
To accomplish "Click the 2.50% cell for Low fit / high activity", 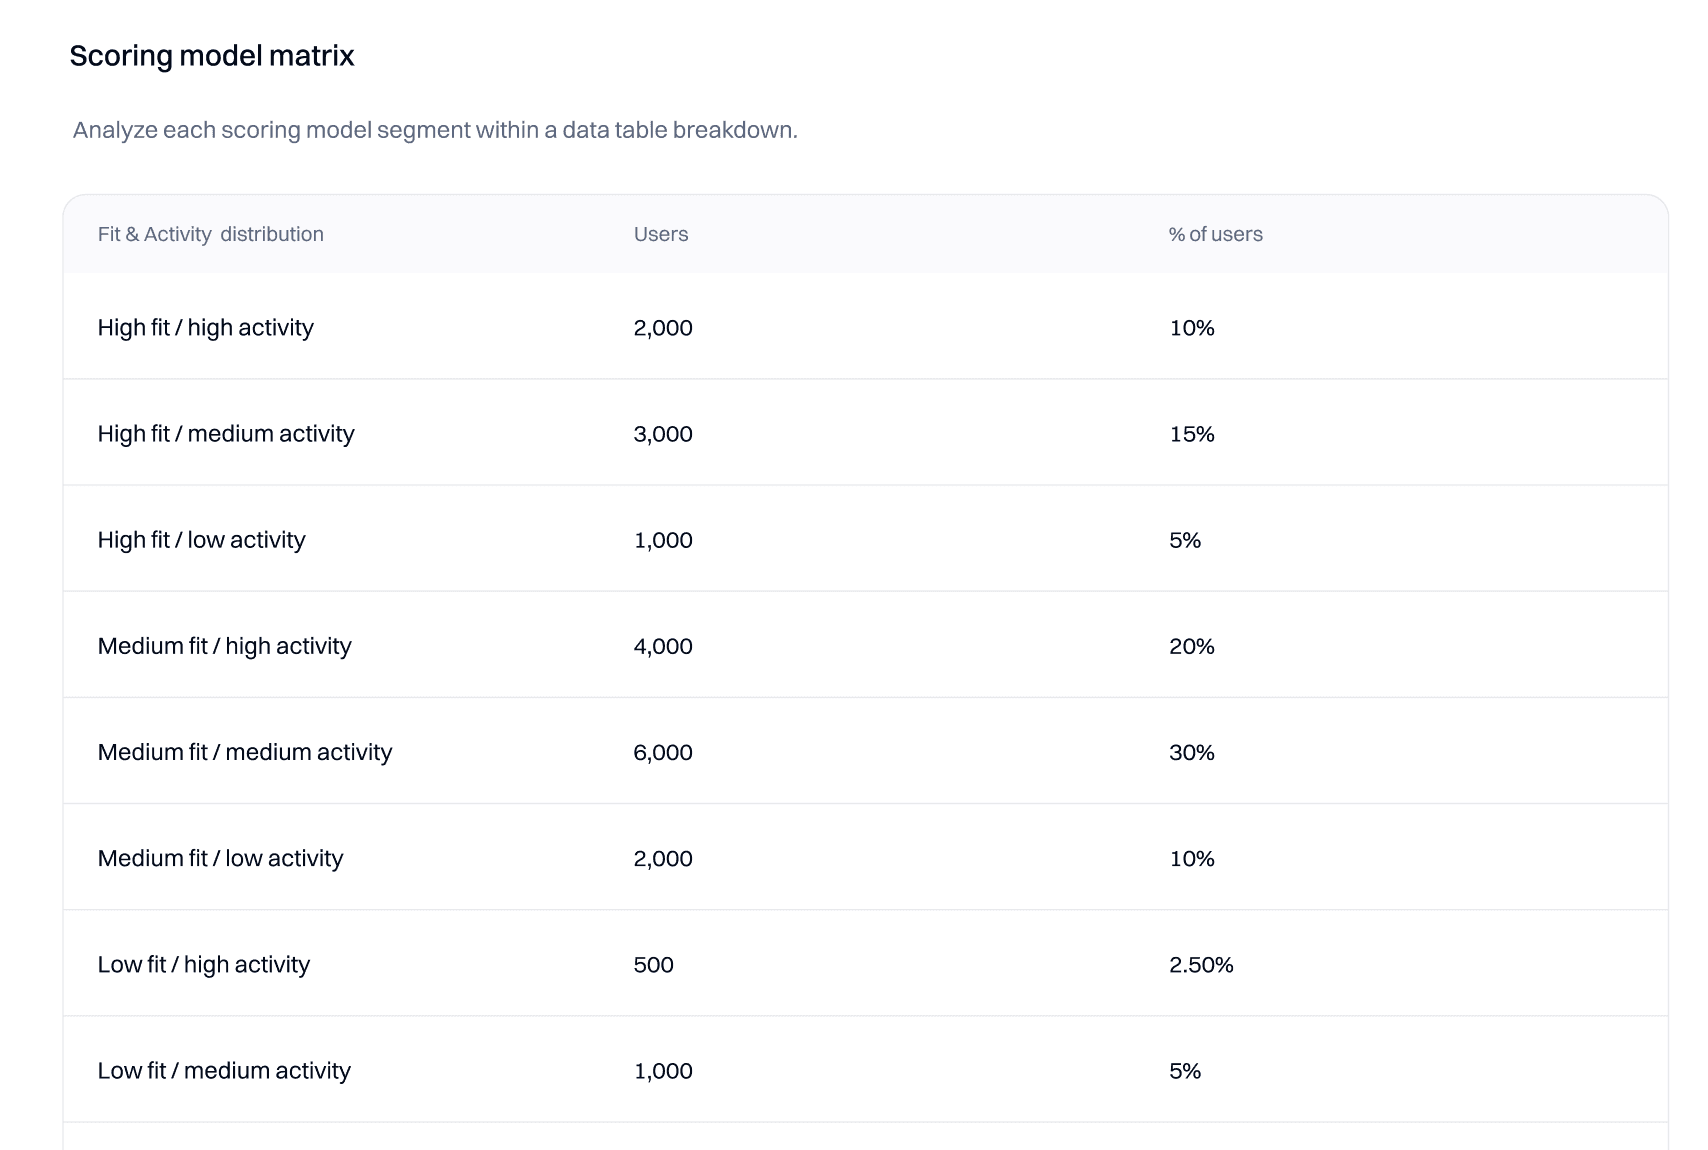I will pos(1201,964).
